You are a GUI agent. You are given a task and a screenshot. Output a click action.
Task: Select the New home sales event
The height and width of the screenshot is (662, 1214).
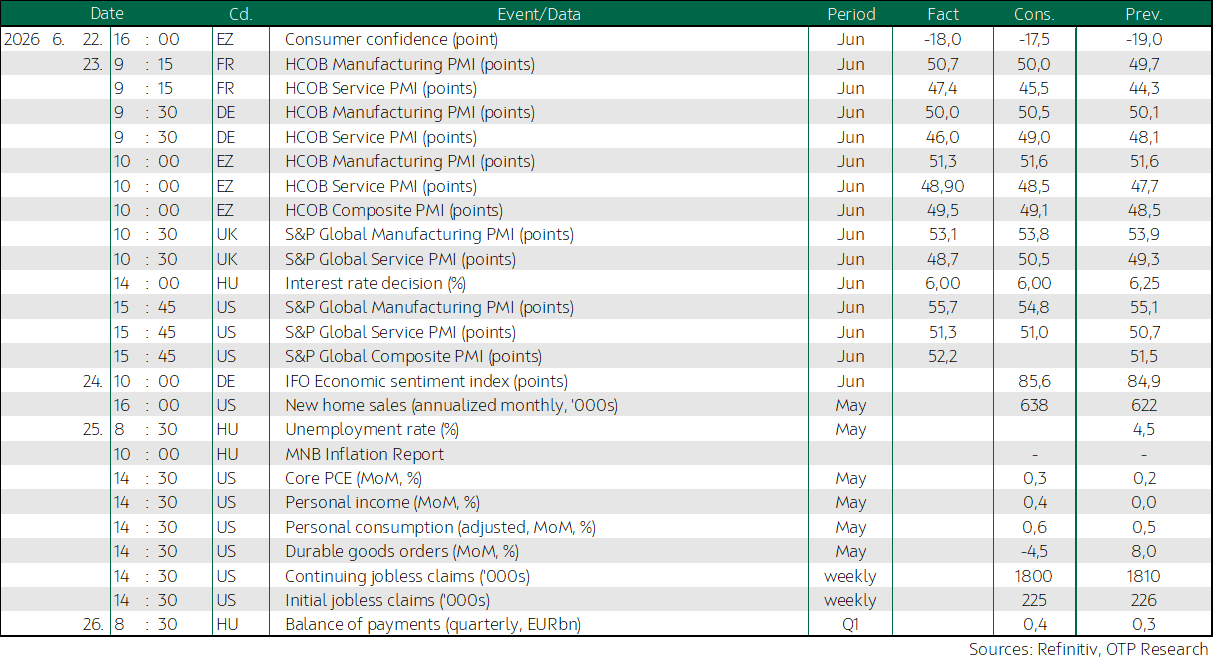(x=451, y=405)
